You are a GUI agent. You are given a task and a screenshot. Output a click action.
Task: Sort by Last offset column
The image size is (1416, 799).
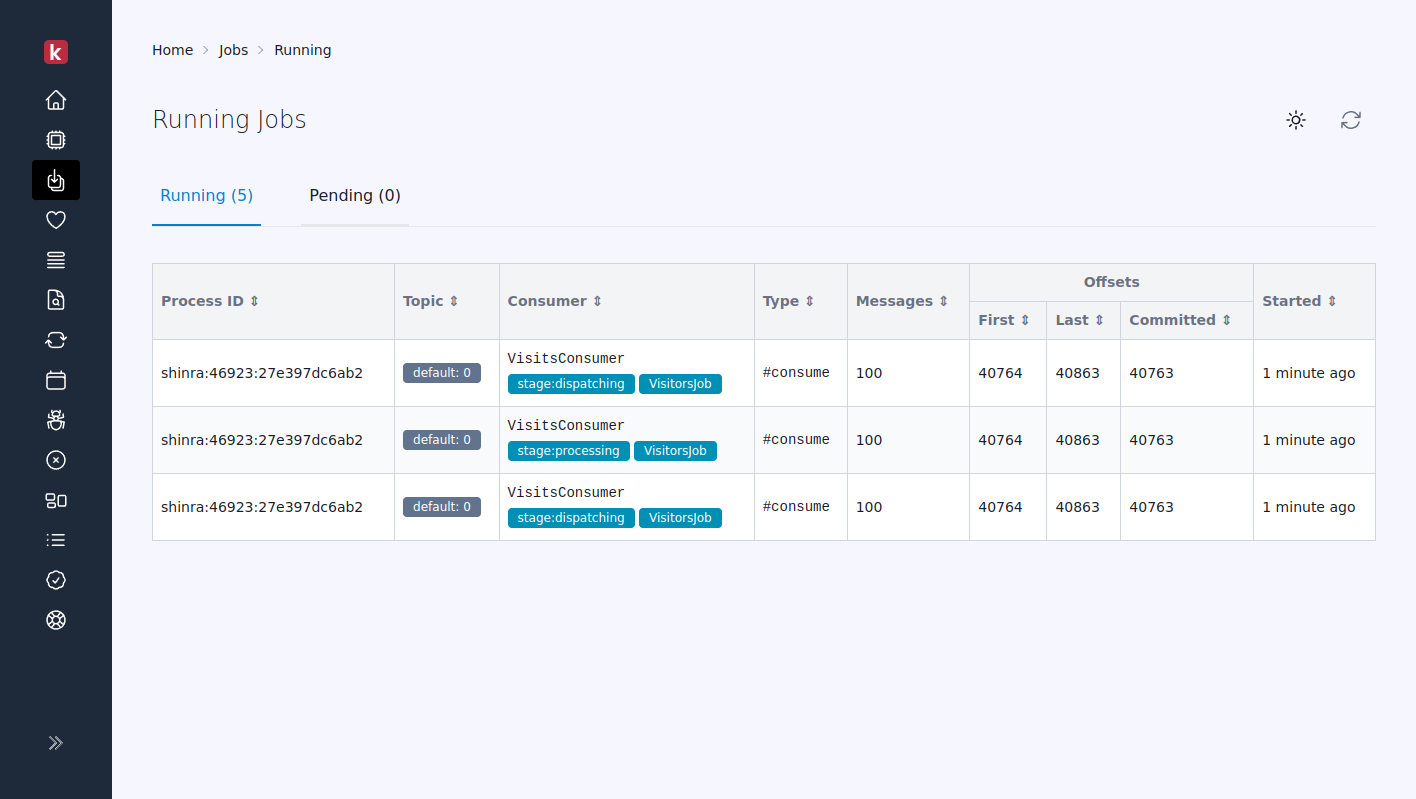[1080, 320]
